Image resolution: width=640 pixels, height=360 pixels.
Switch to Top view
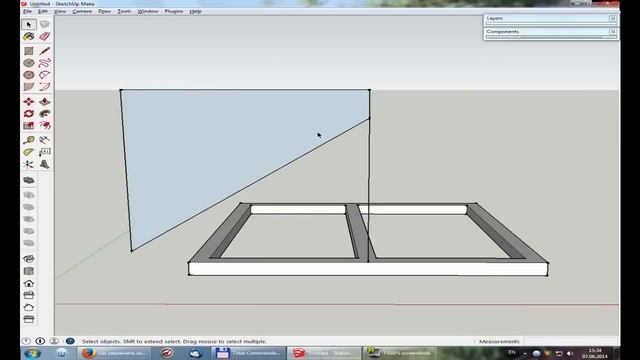(29, 271)
